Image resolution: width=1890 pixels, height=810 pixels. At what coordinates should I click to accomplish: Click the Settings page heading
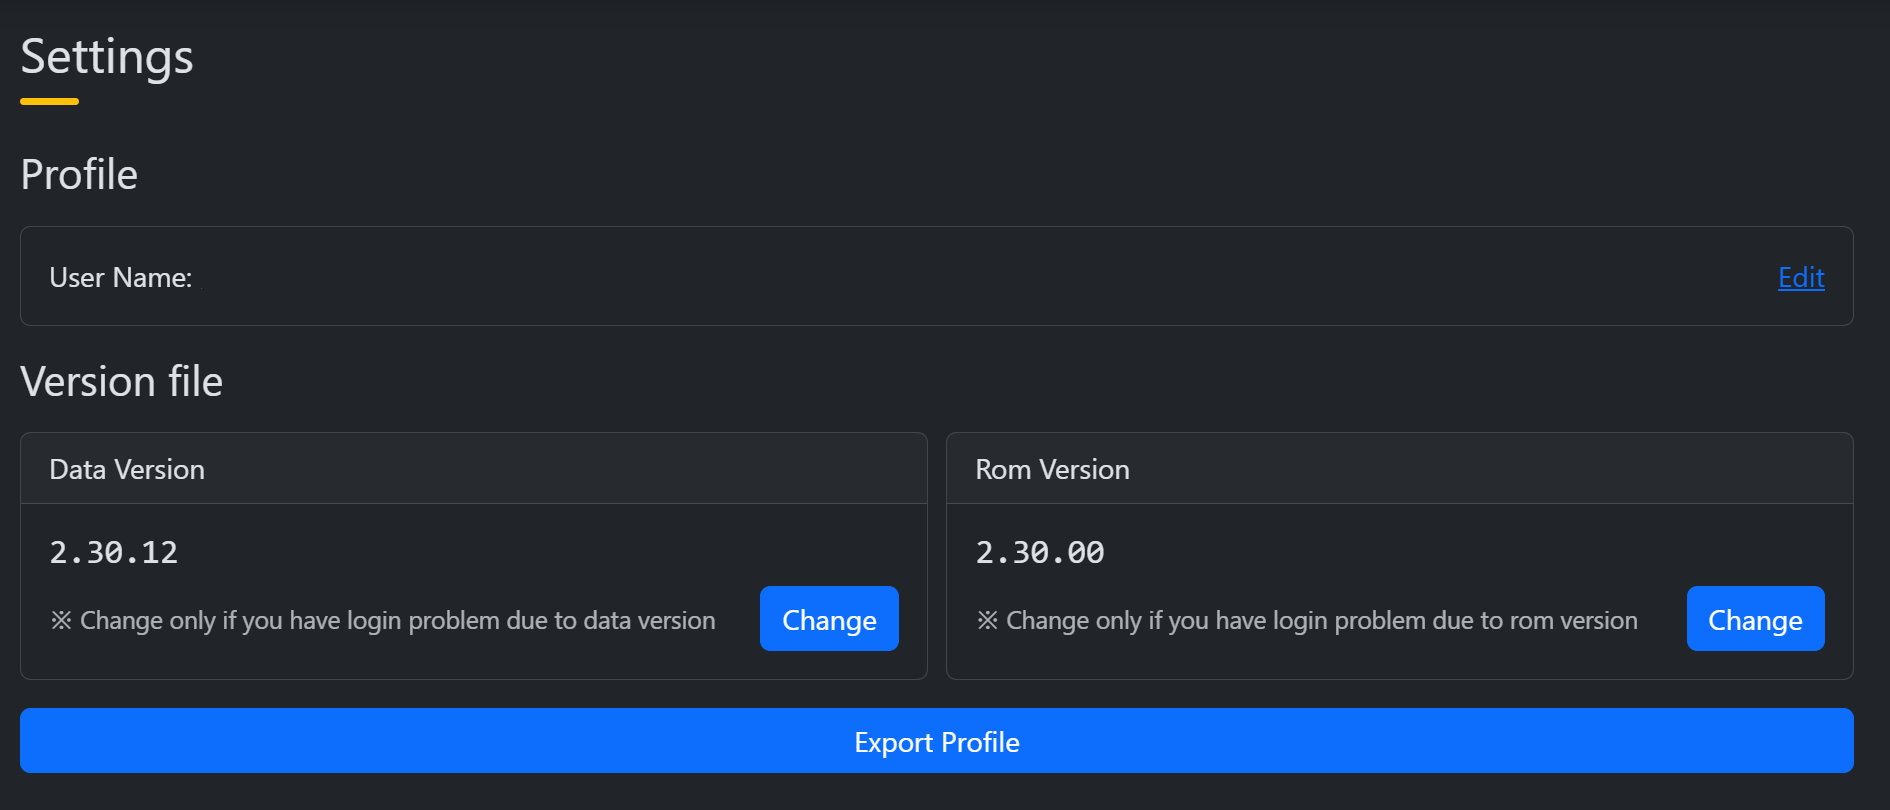click(107, 57)
